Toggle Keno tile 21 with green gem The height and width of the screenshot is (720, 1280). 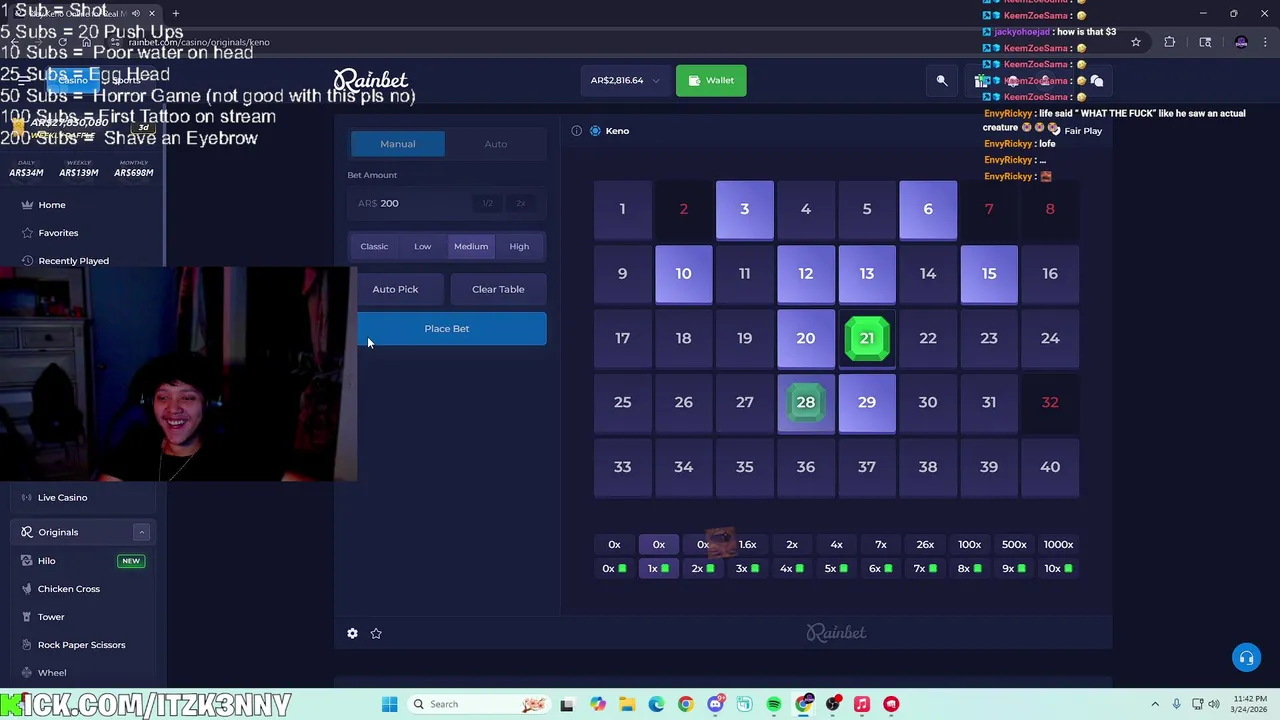[867, 338]
